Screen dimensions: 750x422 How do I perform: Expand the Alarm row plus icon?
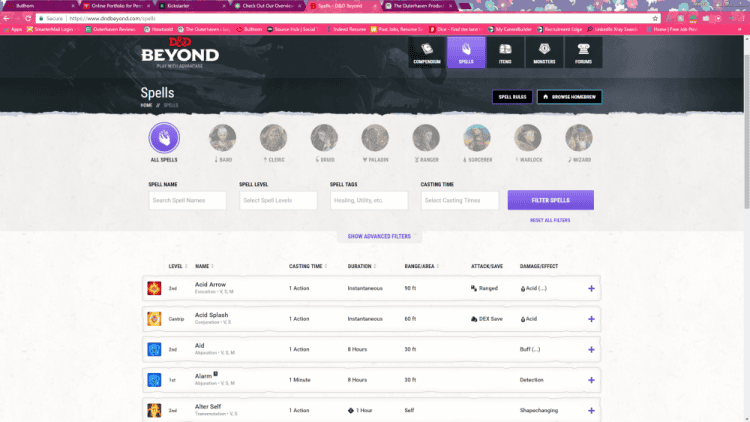pyautogui.click(x=591, y=380)
